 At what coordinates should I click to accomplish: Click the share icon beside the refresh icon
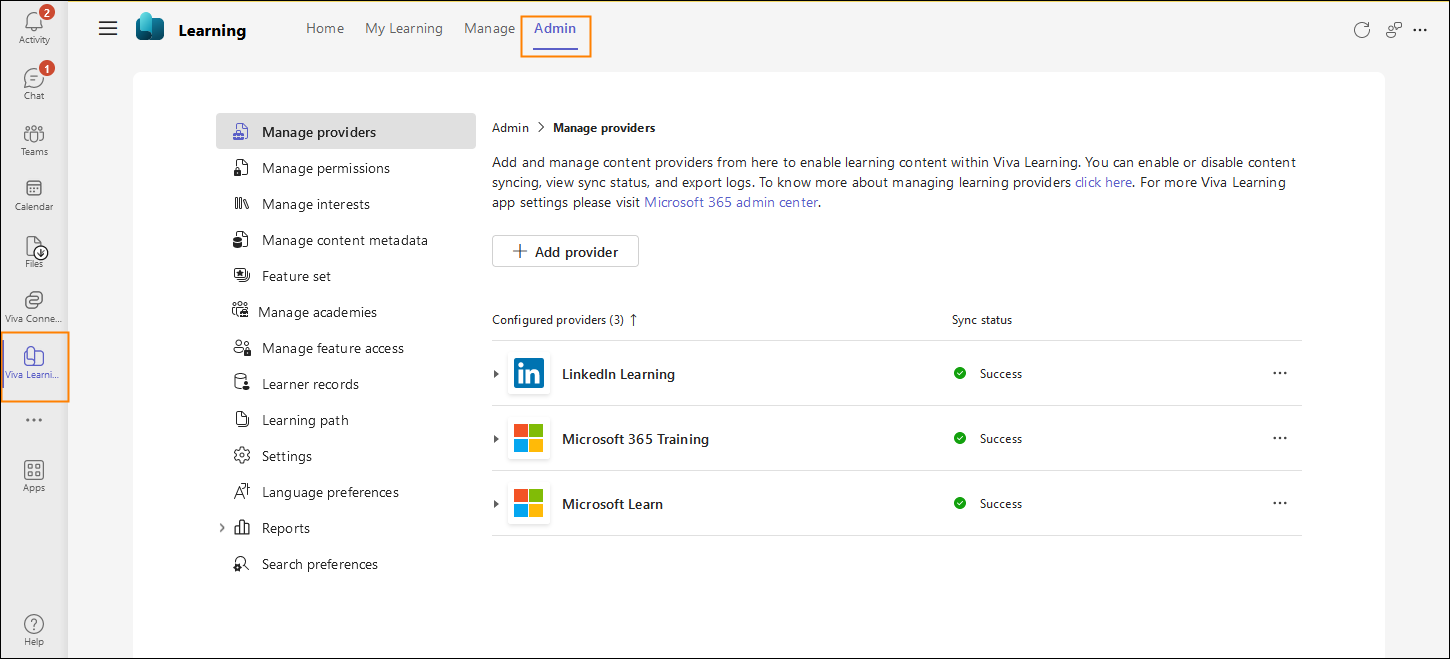(x=1393, y=30)
